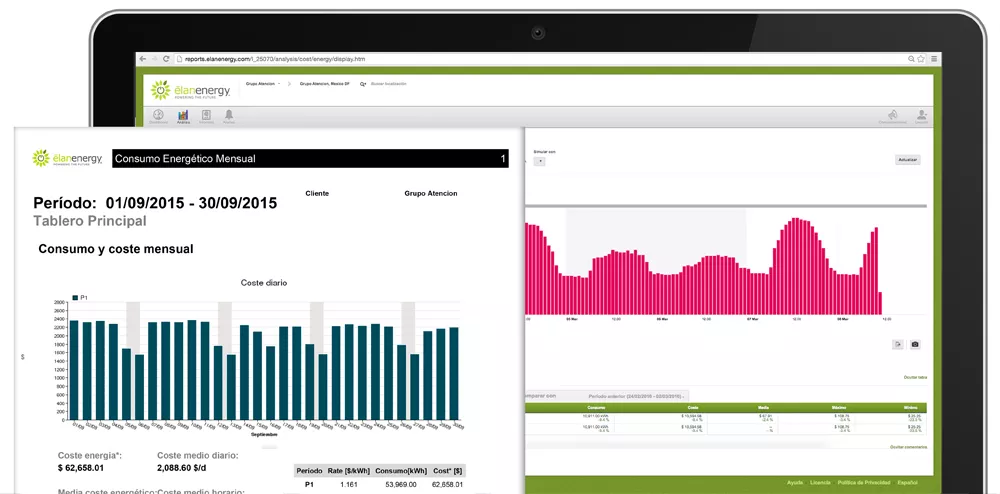Click the P1 legend color swatch
Image resolution: width=1000 pixels, height=494 pixels.
click(x=75, y=298)
